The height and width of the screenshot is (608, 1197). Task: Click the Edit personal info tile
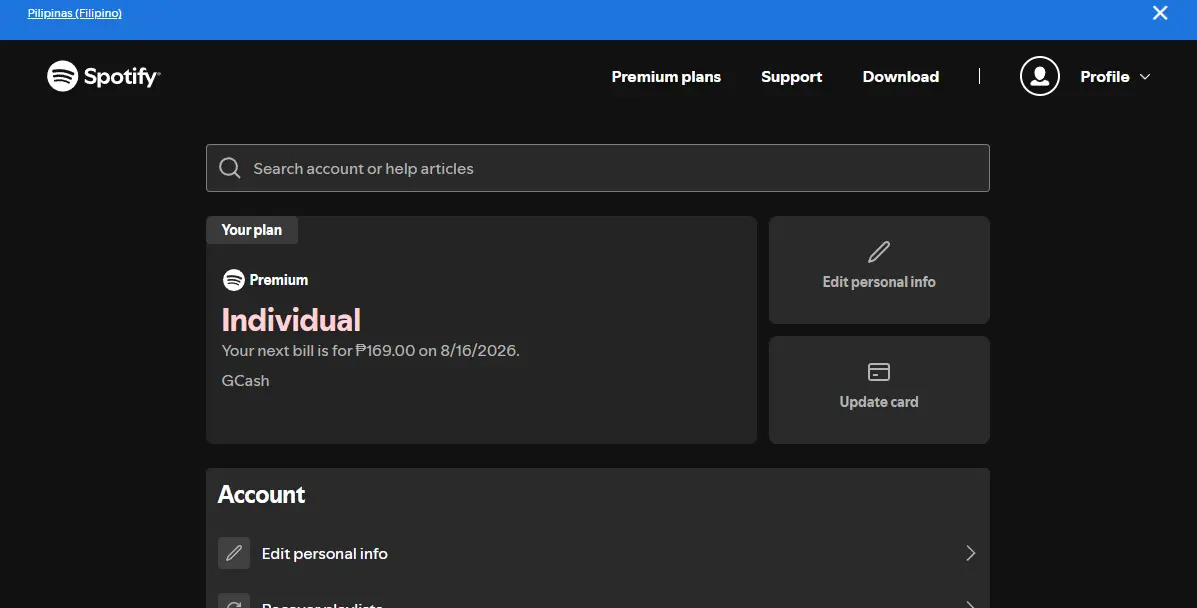coord(879,270)
